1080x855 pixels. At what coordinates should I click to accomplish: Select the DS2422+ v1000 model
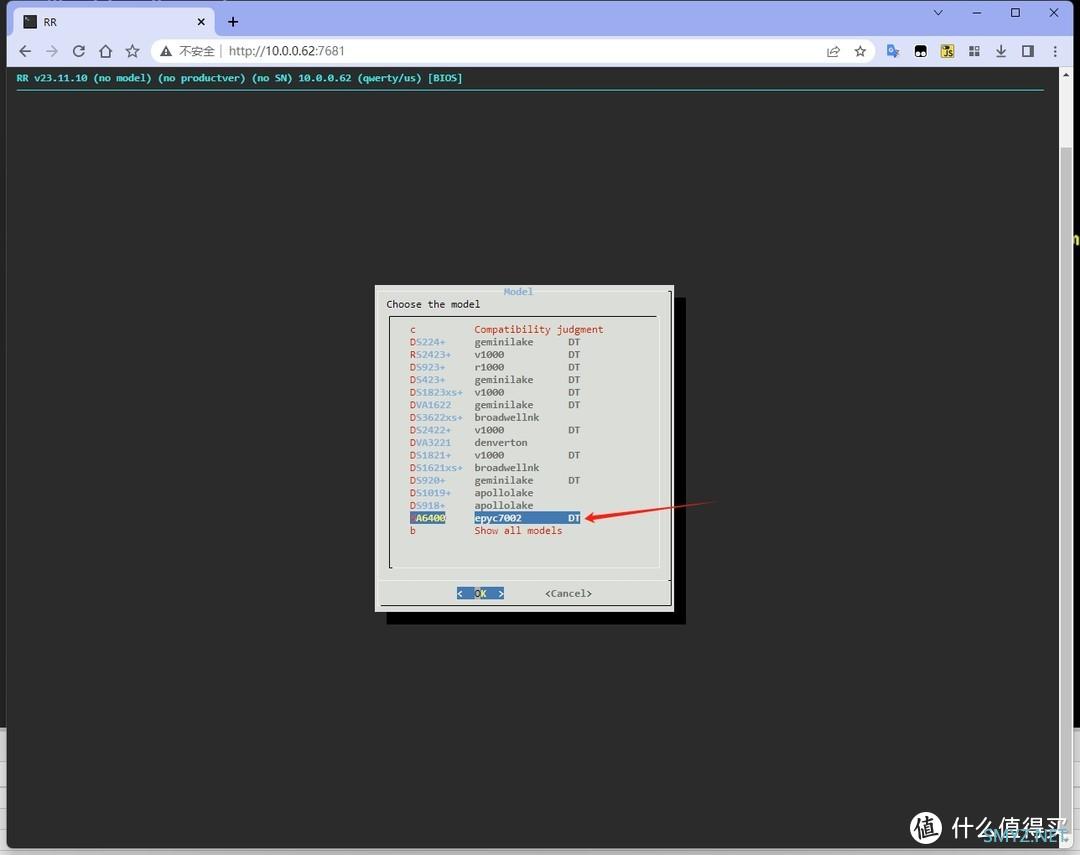tap(495, 430)
